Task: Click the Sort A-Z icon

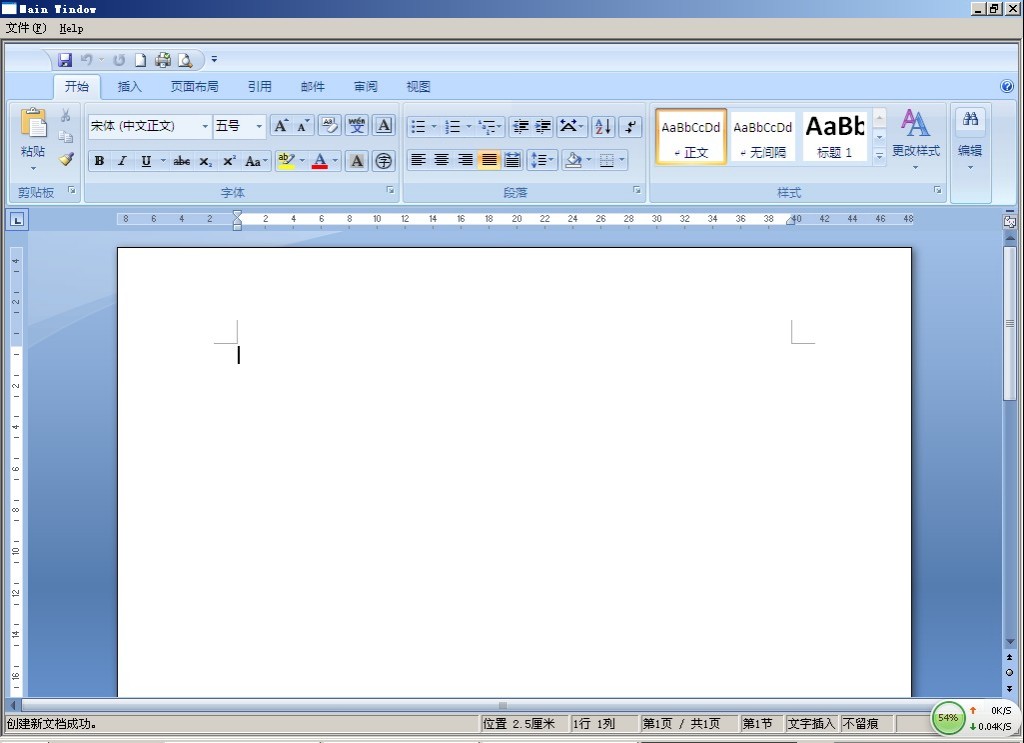Action: [x=602, y=126]
